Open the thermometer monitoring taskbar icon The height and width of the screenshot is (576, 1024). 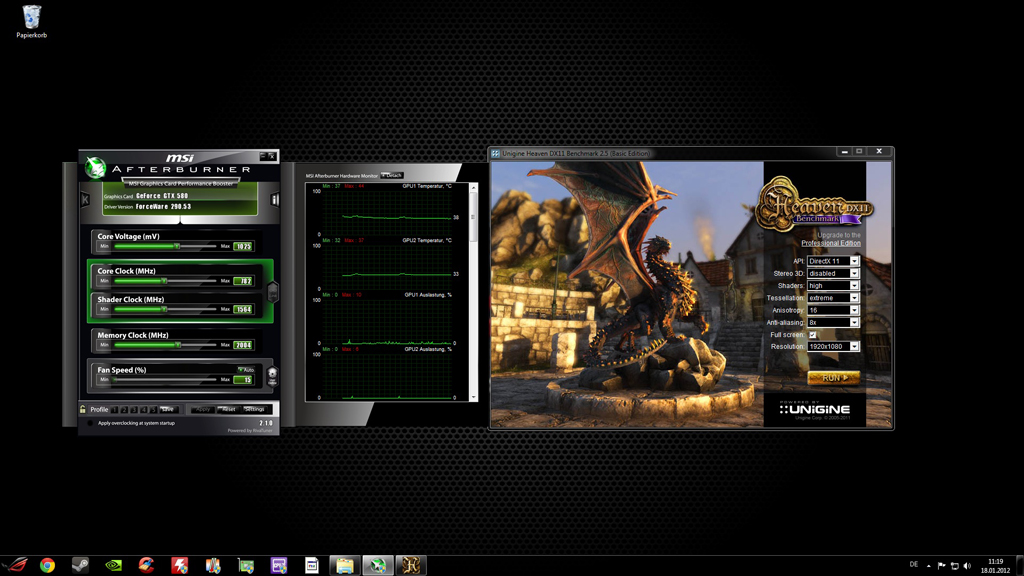[x=213, y=565]
